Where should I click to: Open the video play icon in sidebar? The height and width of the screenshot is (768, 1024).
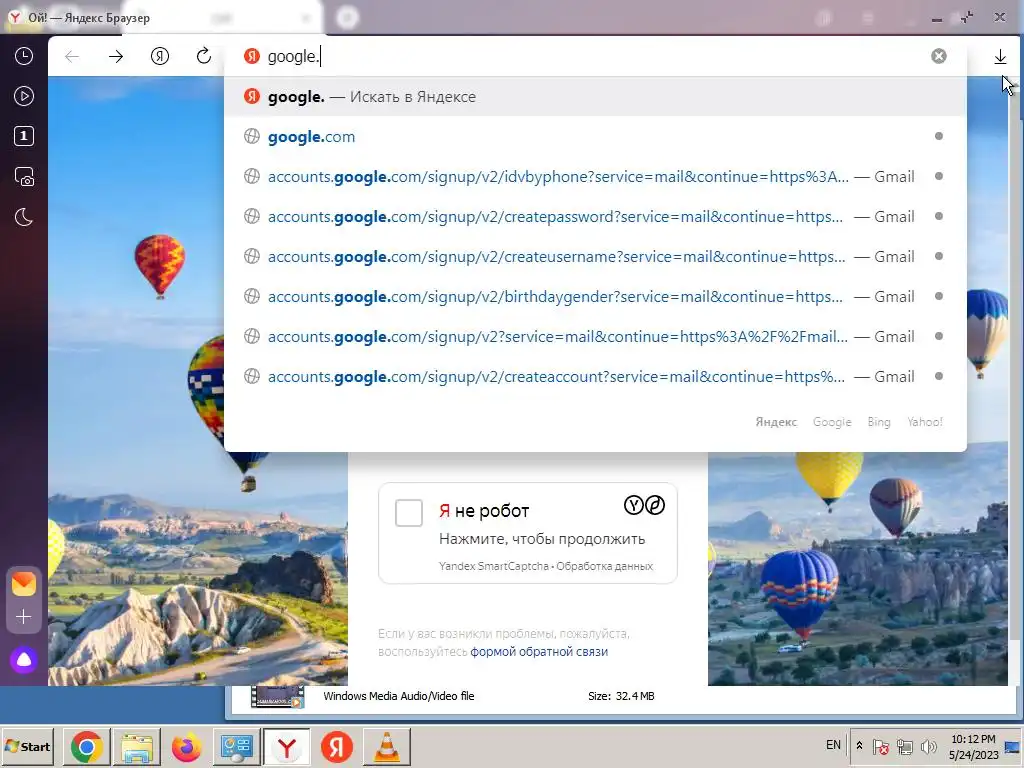tap(24, 97)
